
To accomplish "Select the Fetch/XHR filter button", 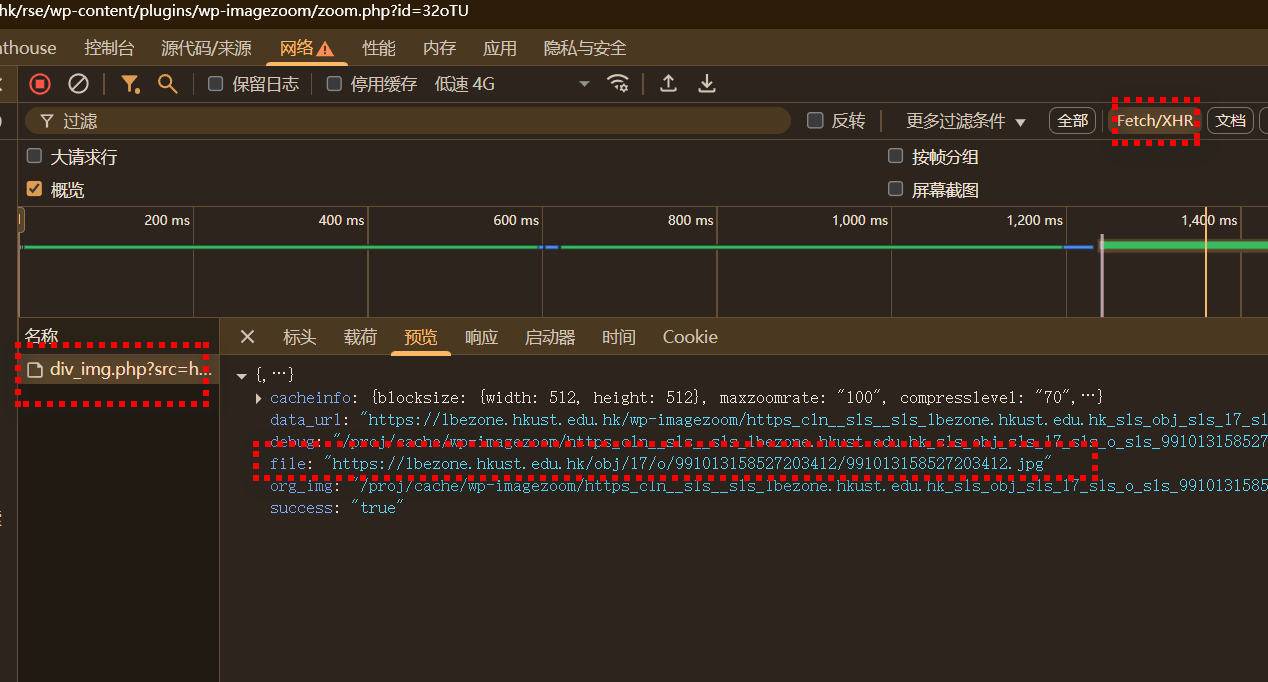I will 1155,121.
